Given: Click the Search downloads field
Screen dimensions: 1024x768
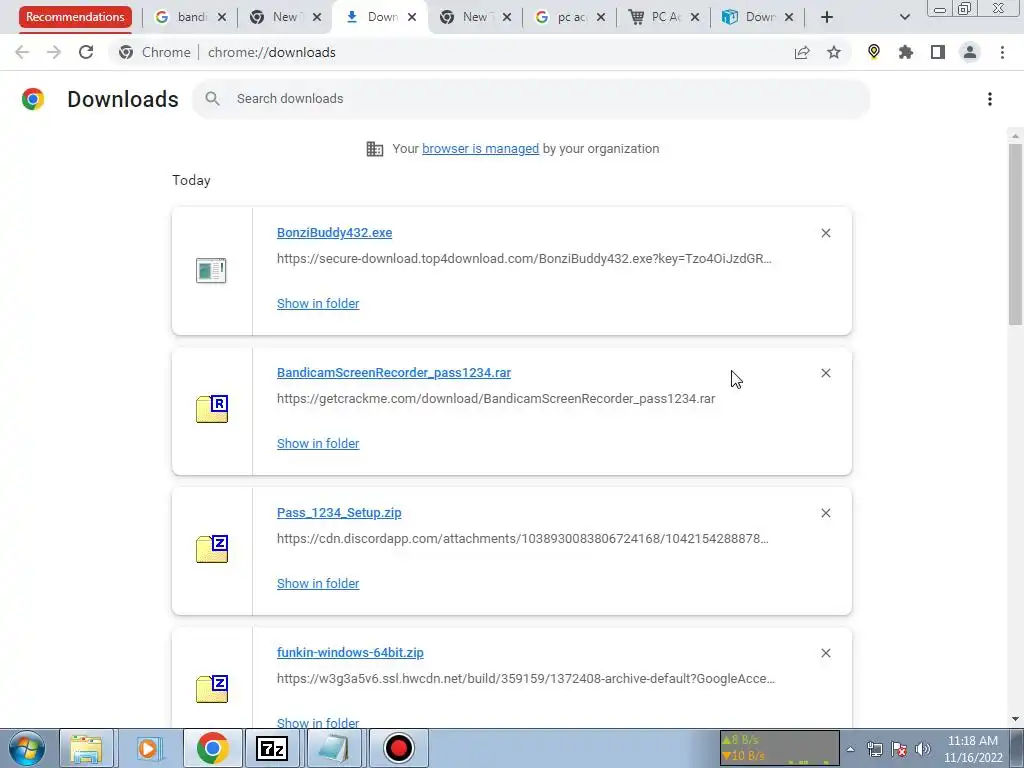Looking at the screenshot, I should 530,99.
